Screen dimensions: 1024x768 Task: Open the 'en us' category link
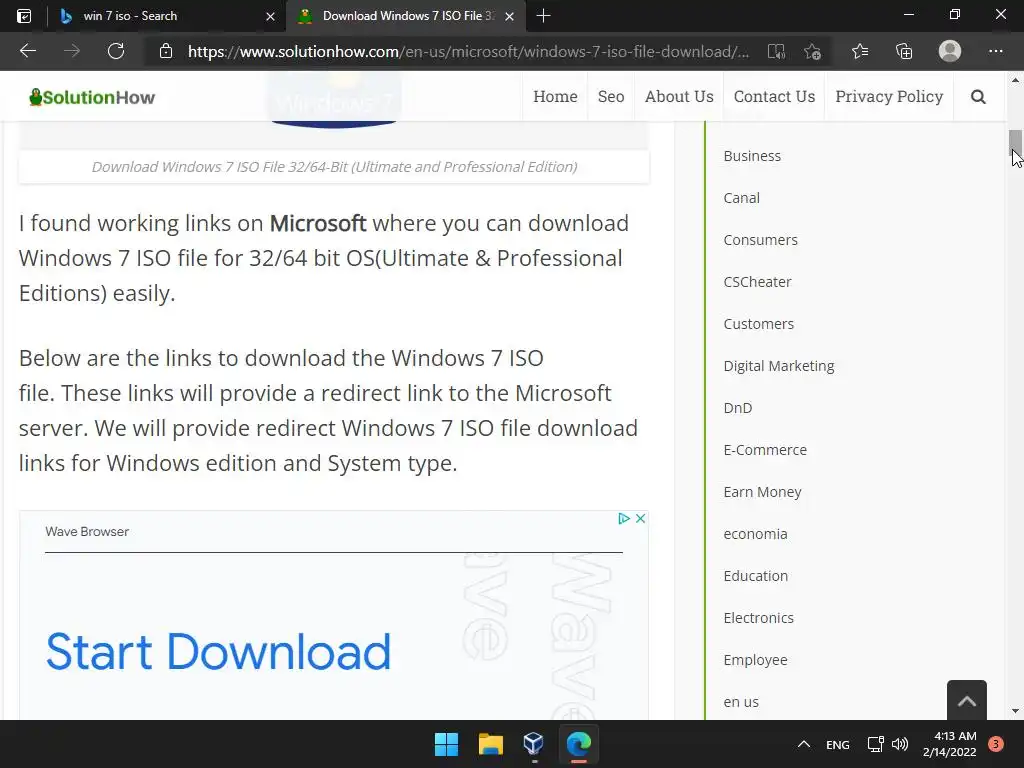click(x=741, y=702)
